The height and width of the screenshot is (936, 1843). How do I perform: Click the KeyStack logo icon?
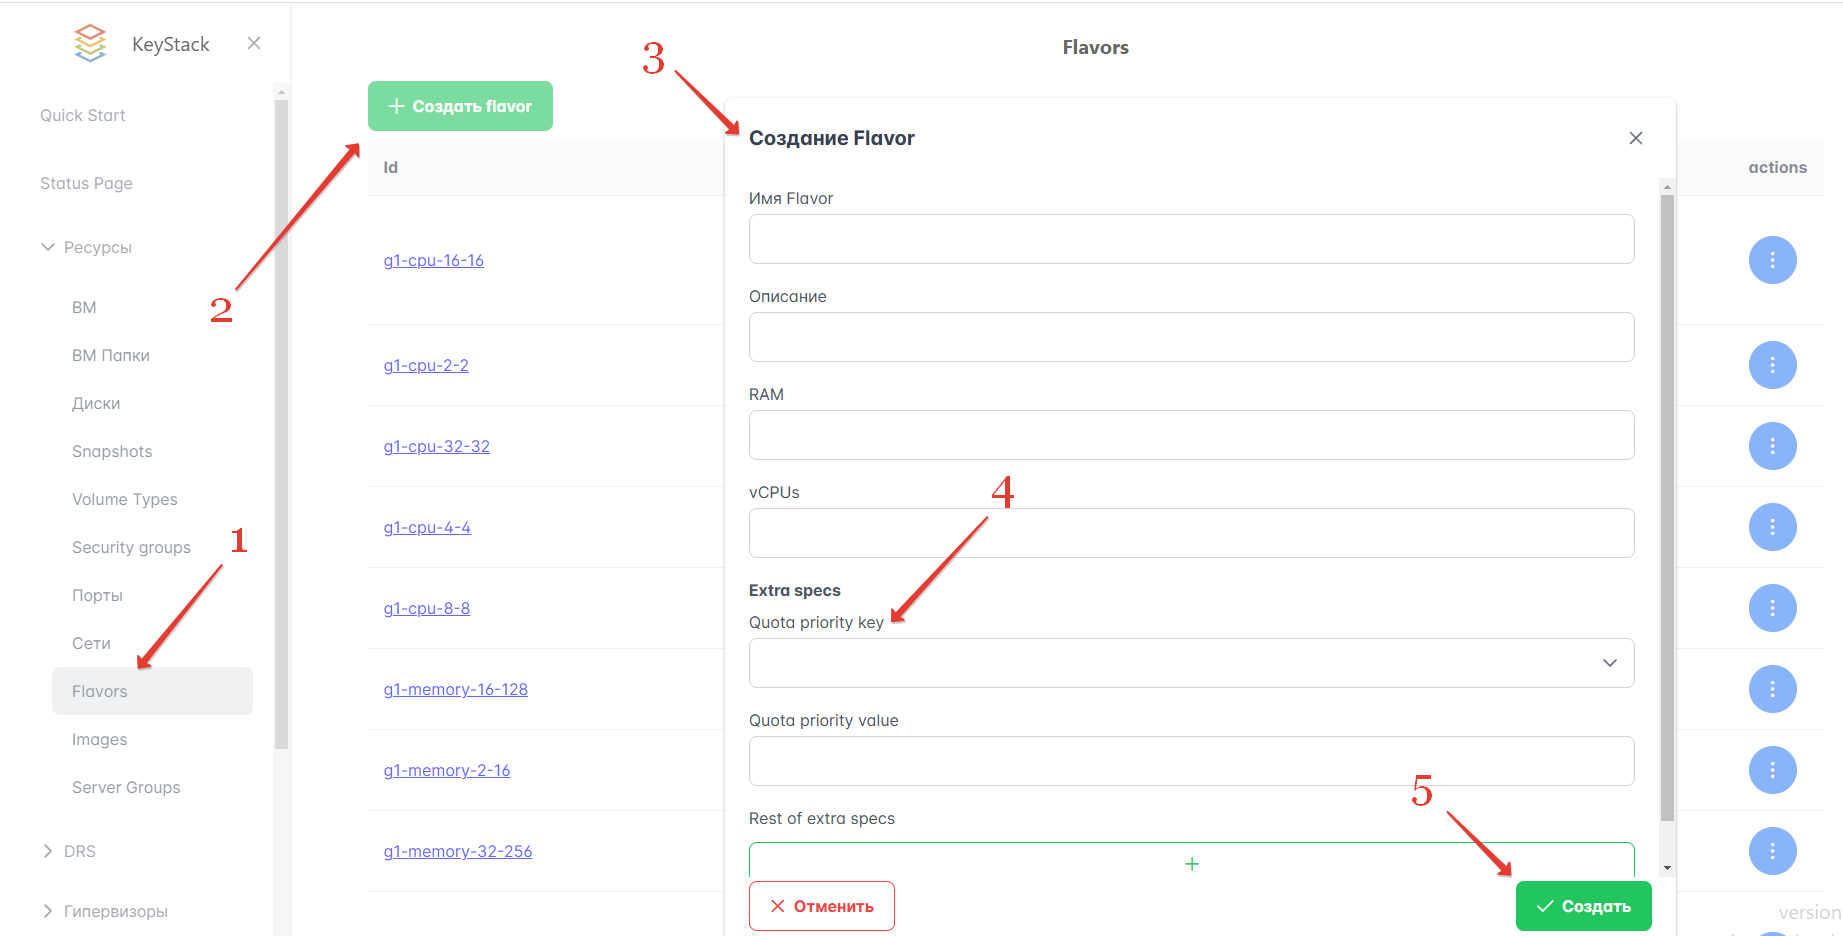coord(90,44)
